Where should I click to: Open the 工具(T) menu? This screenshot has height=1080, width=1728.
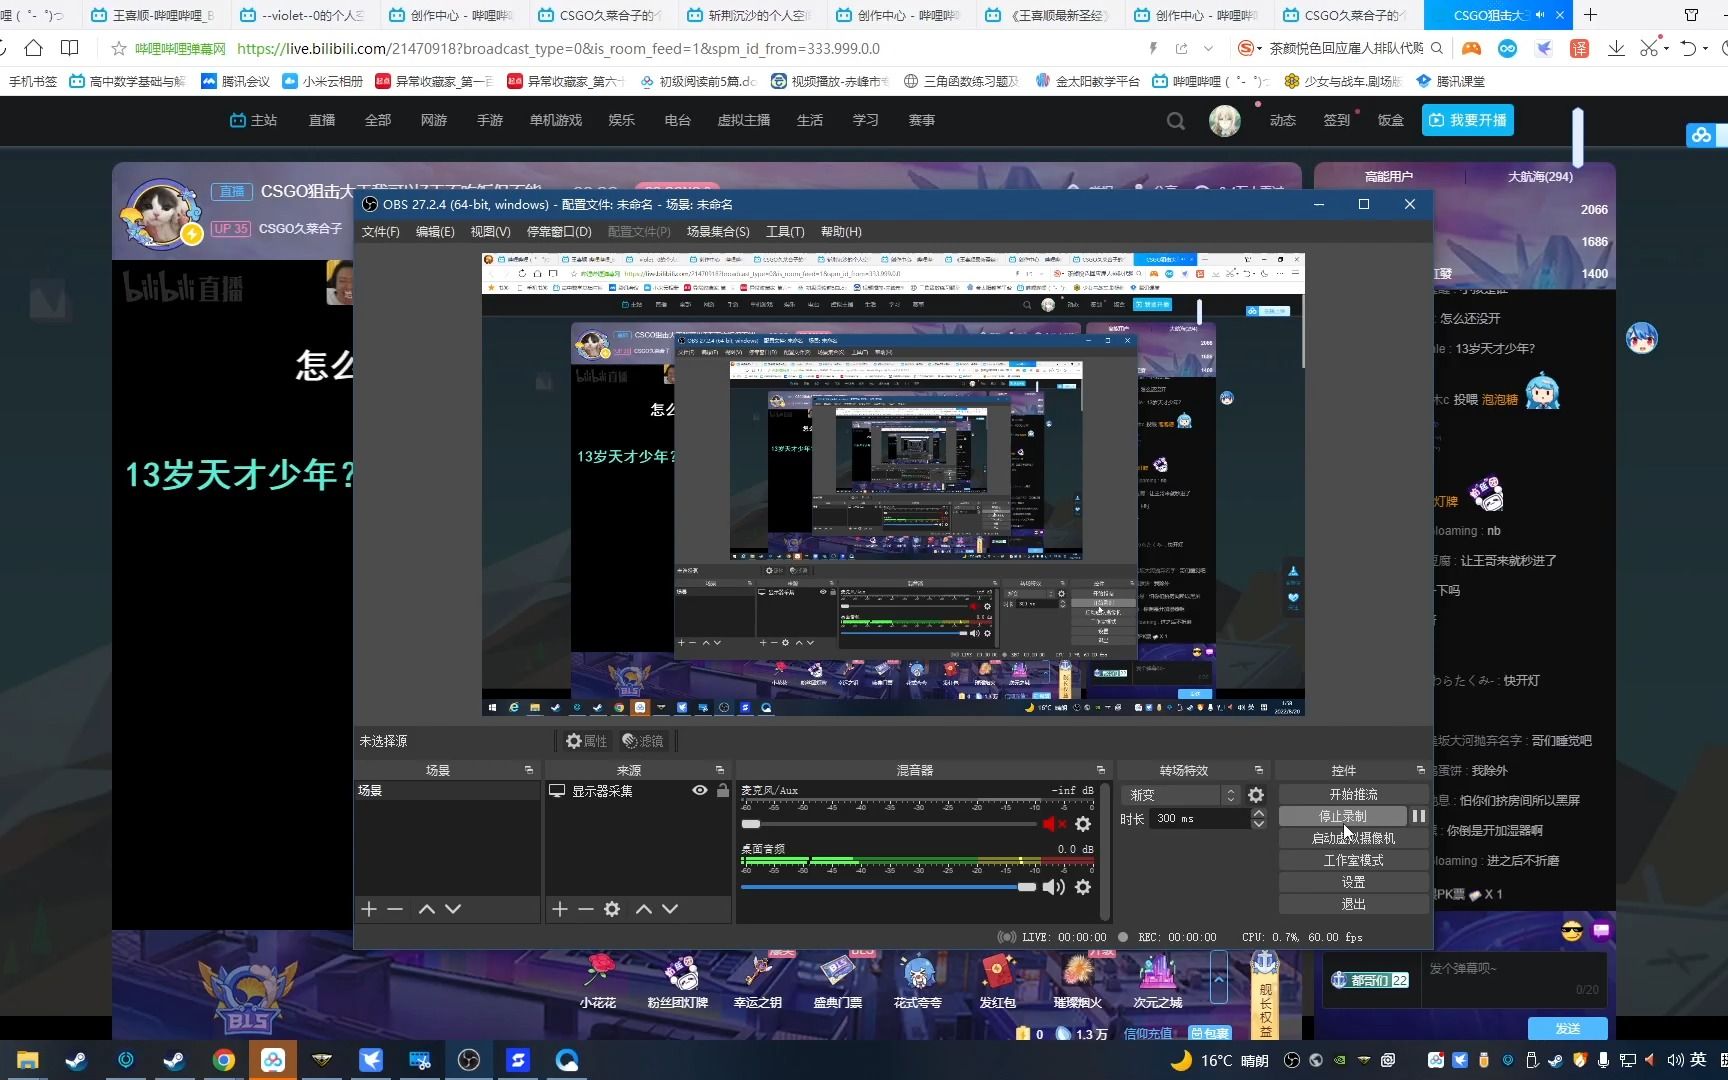click(x=785, y=232)
